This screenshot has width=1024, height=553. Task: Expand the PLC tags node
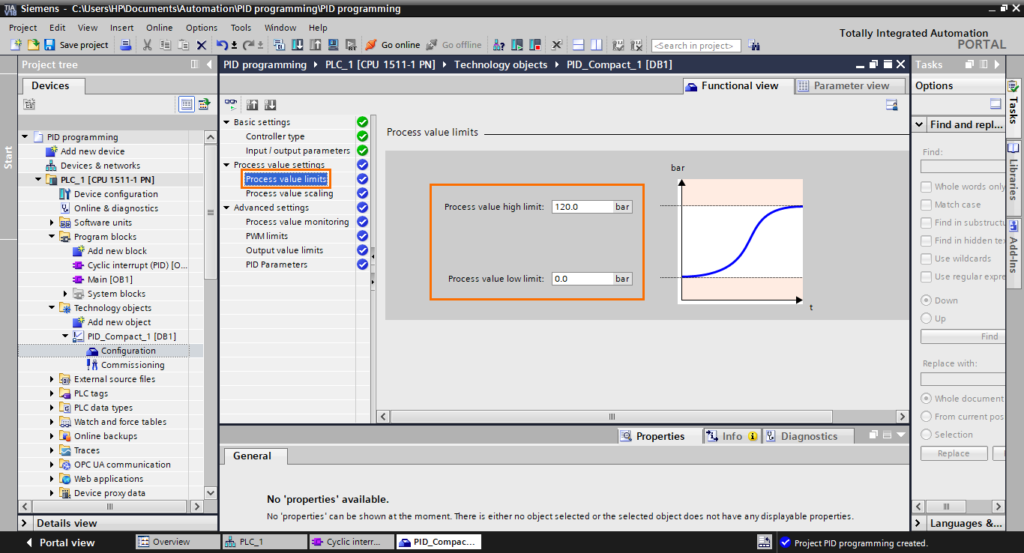pos(52,394)
